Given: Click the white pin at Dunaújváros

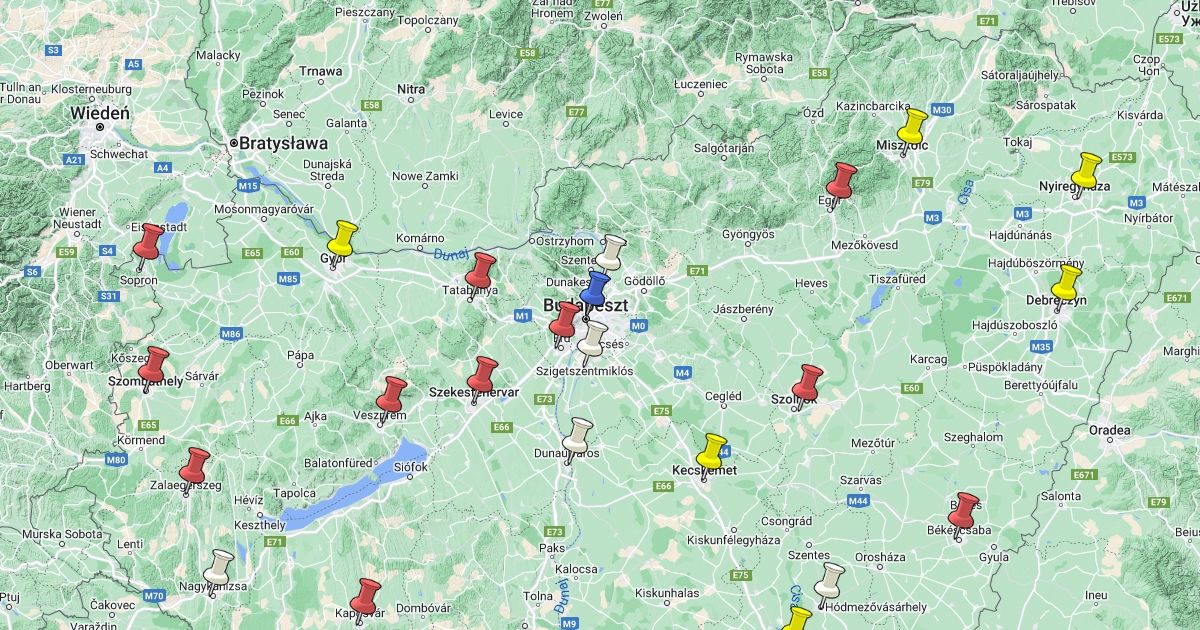Looking at the screenshot, I should 578,435.
